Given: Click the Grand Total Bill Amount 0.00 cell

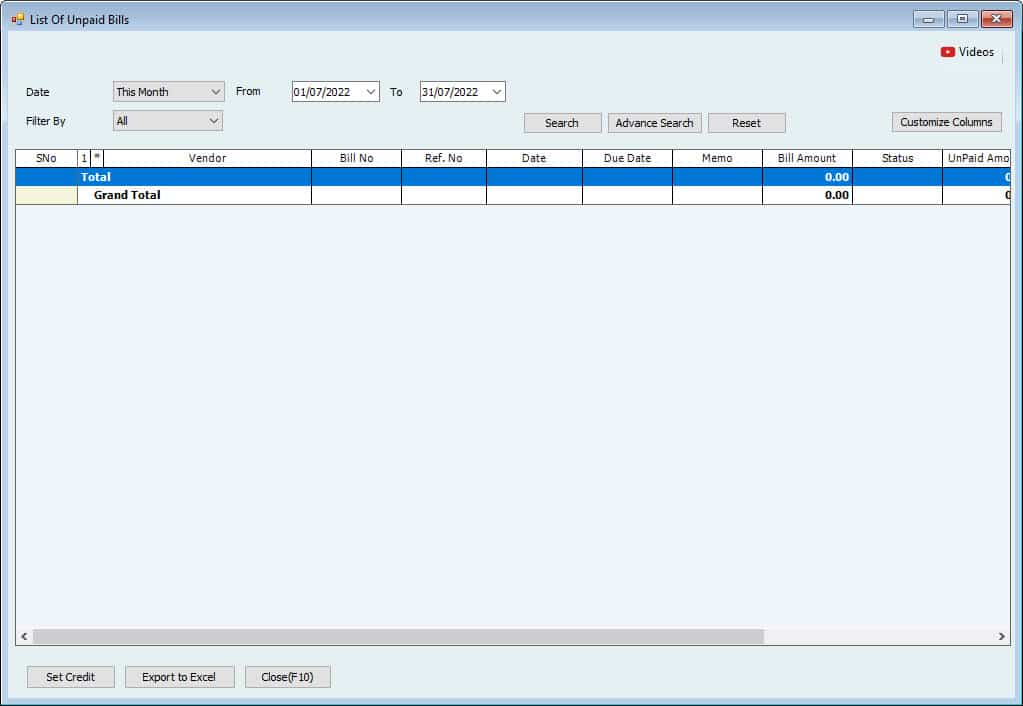Looking at the screenshot, I should click(x=807, y=195).
